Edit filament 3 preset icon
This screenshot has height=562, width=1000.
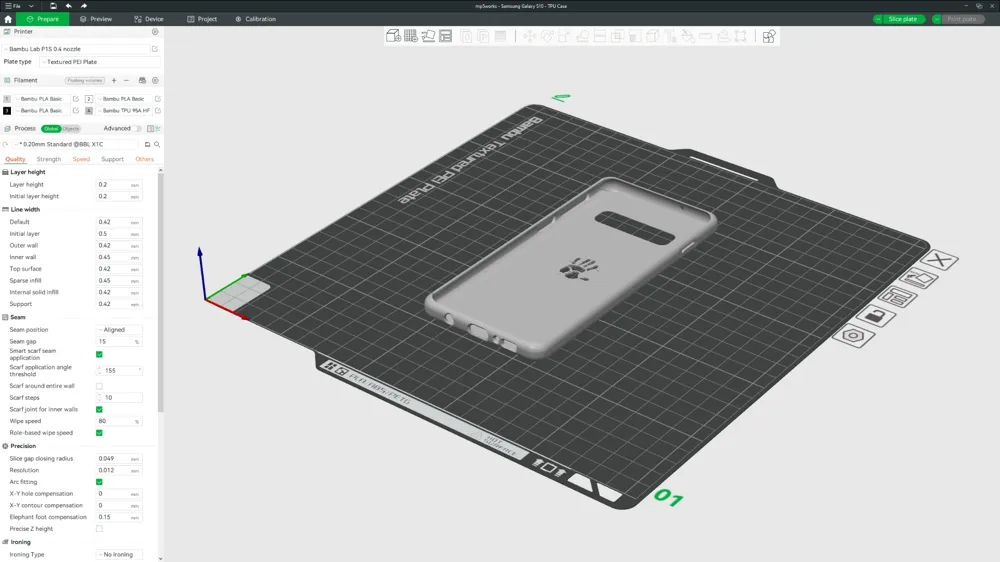tap(76, 110)
